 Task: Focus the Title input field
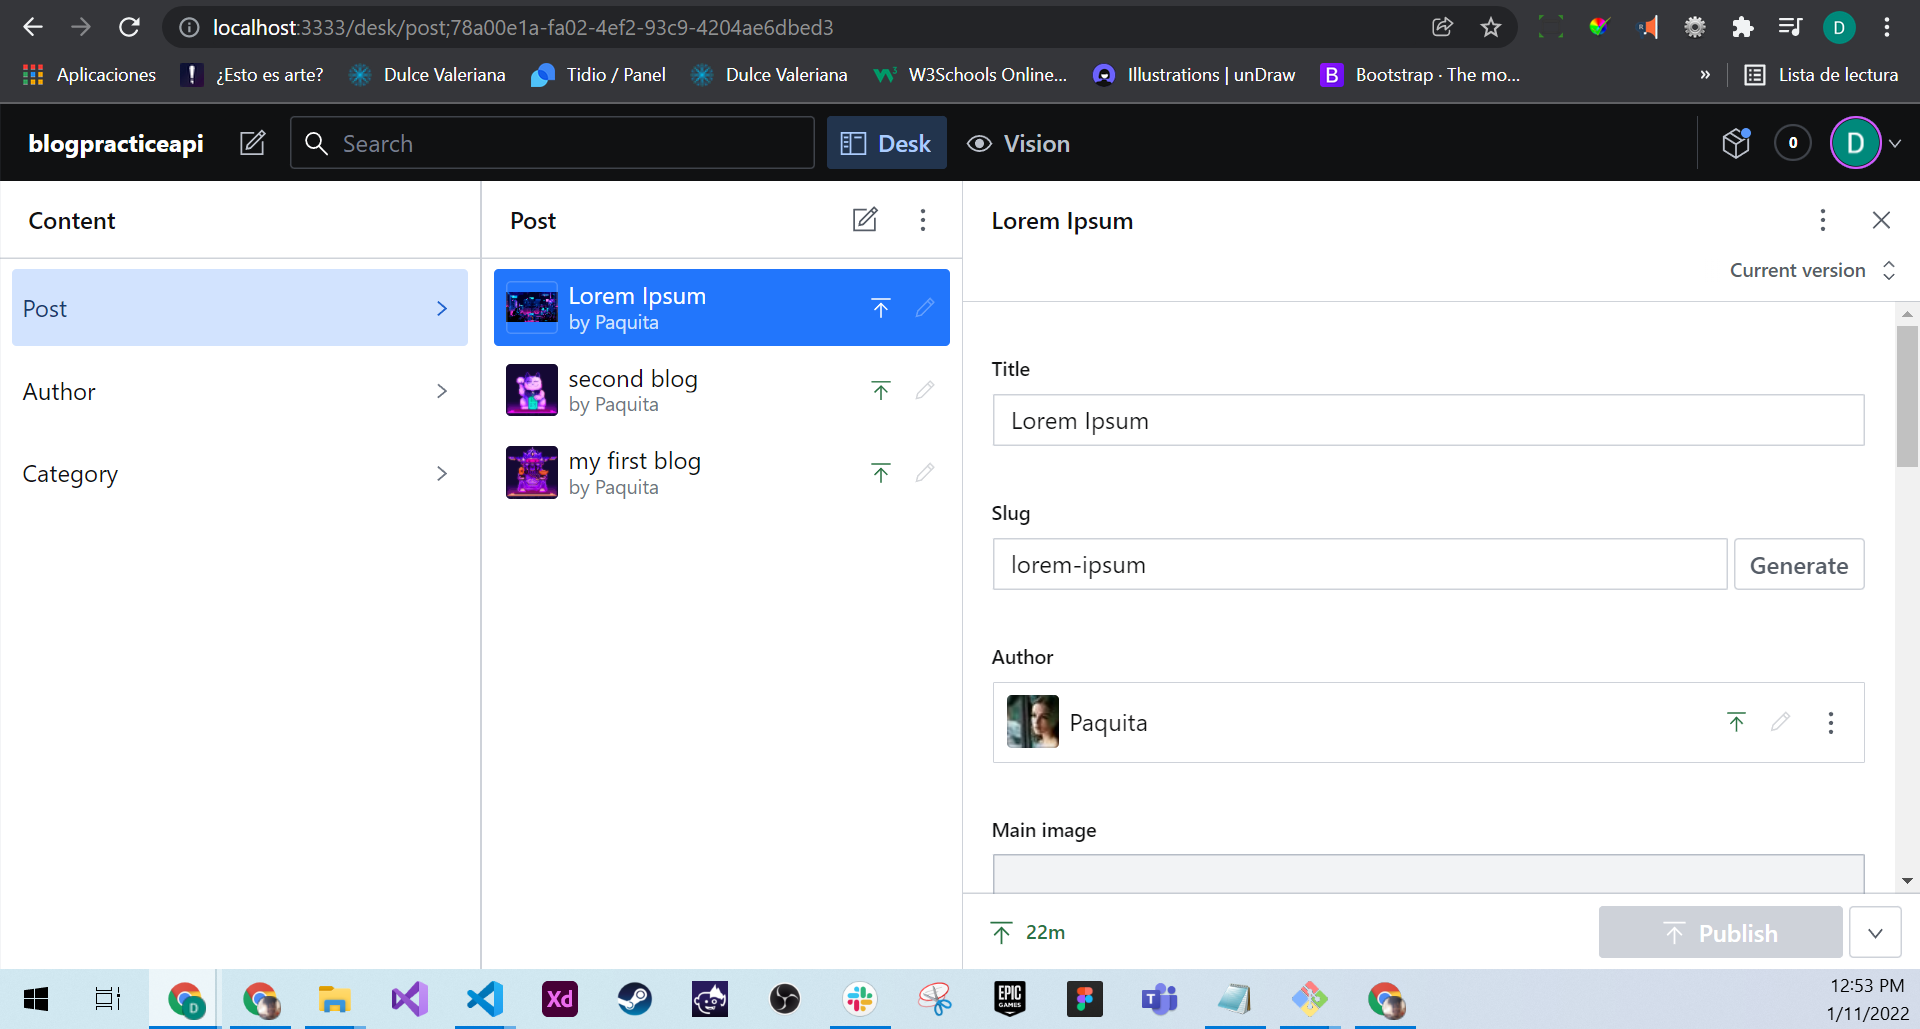(x=1428, y=420)
